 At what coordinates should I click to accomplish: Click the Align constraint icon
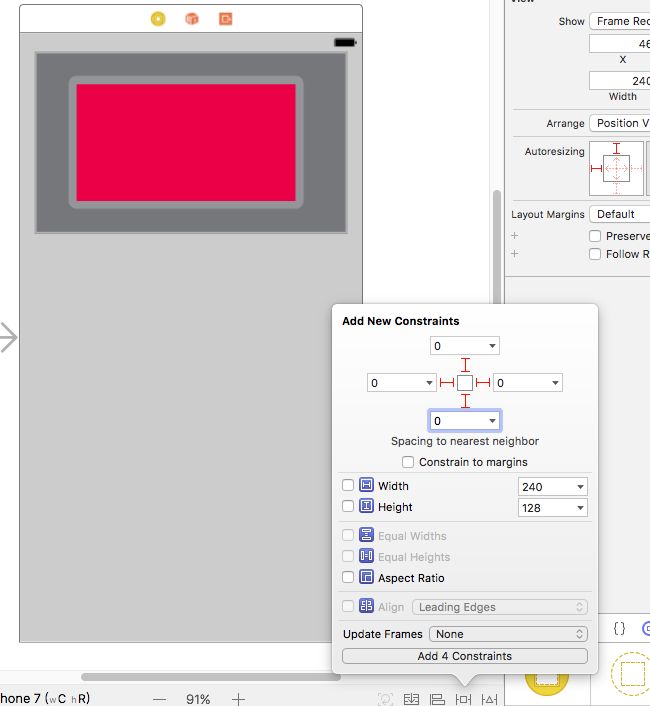click(x=366, y=606)
